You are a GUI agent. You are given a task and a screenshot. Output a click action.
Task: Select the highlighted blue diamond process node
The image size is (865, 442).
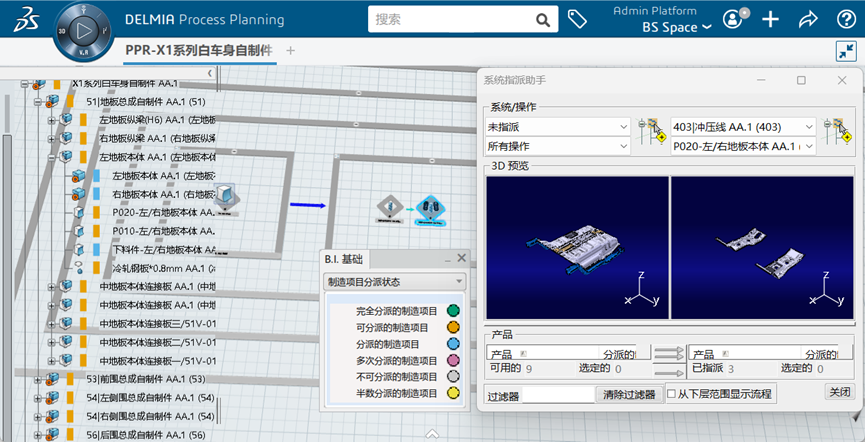coord(431,210)
